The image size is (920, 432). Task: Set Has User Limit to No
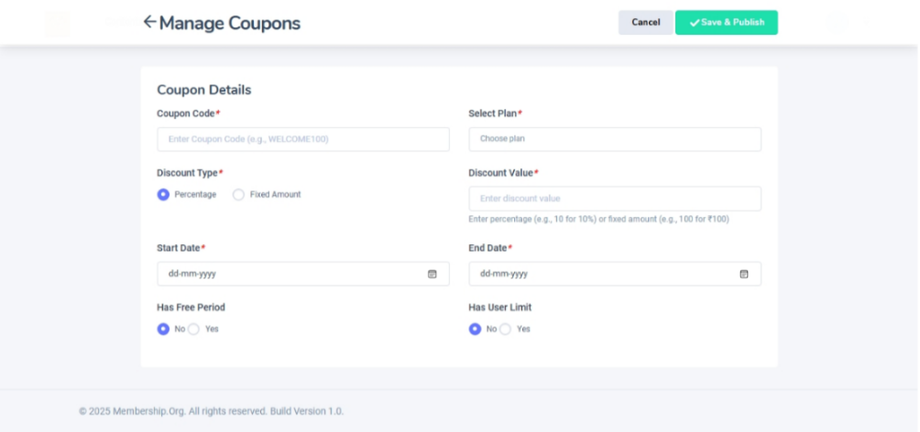click(475, 329)
